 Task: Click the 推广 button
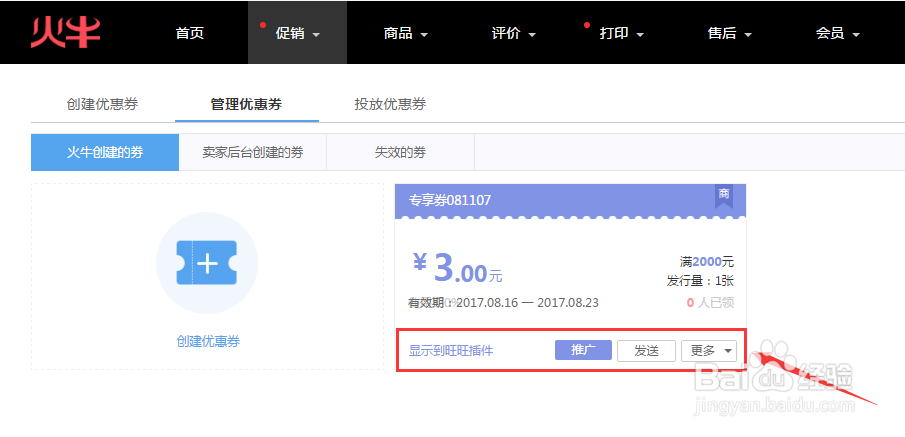click(584, 350)
